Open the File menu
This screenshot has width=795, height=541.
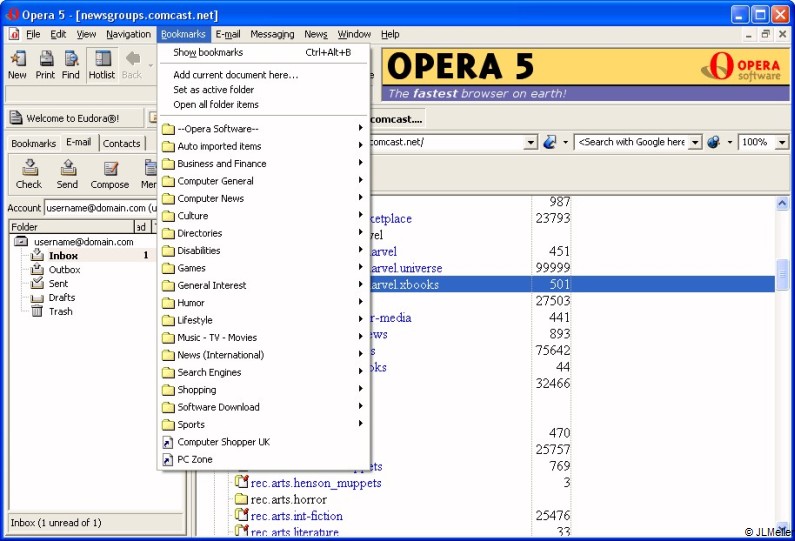coord(33,34)
